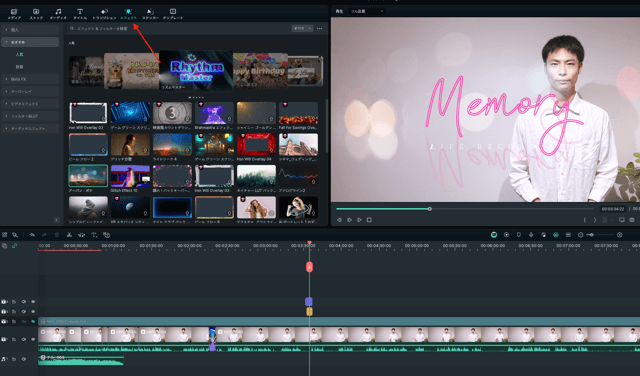Screen dimensions: 640x376
Task: Expand the 個人 sidebar category
Action: [x=30, y=30]
